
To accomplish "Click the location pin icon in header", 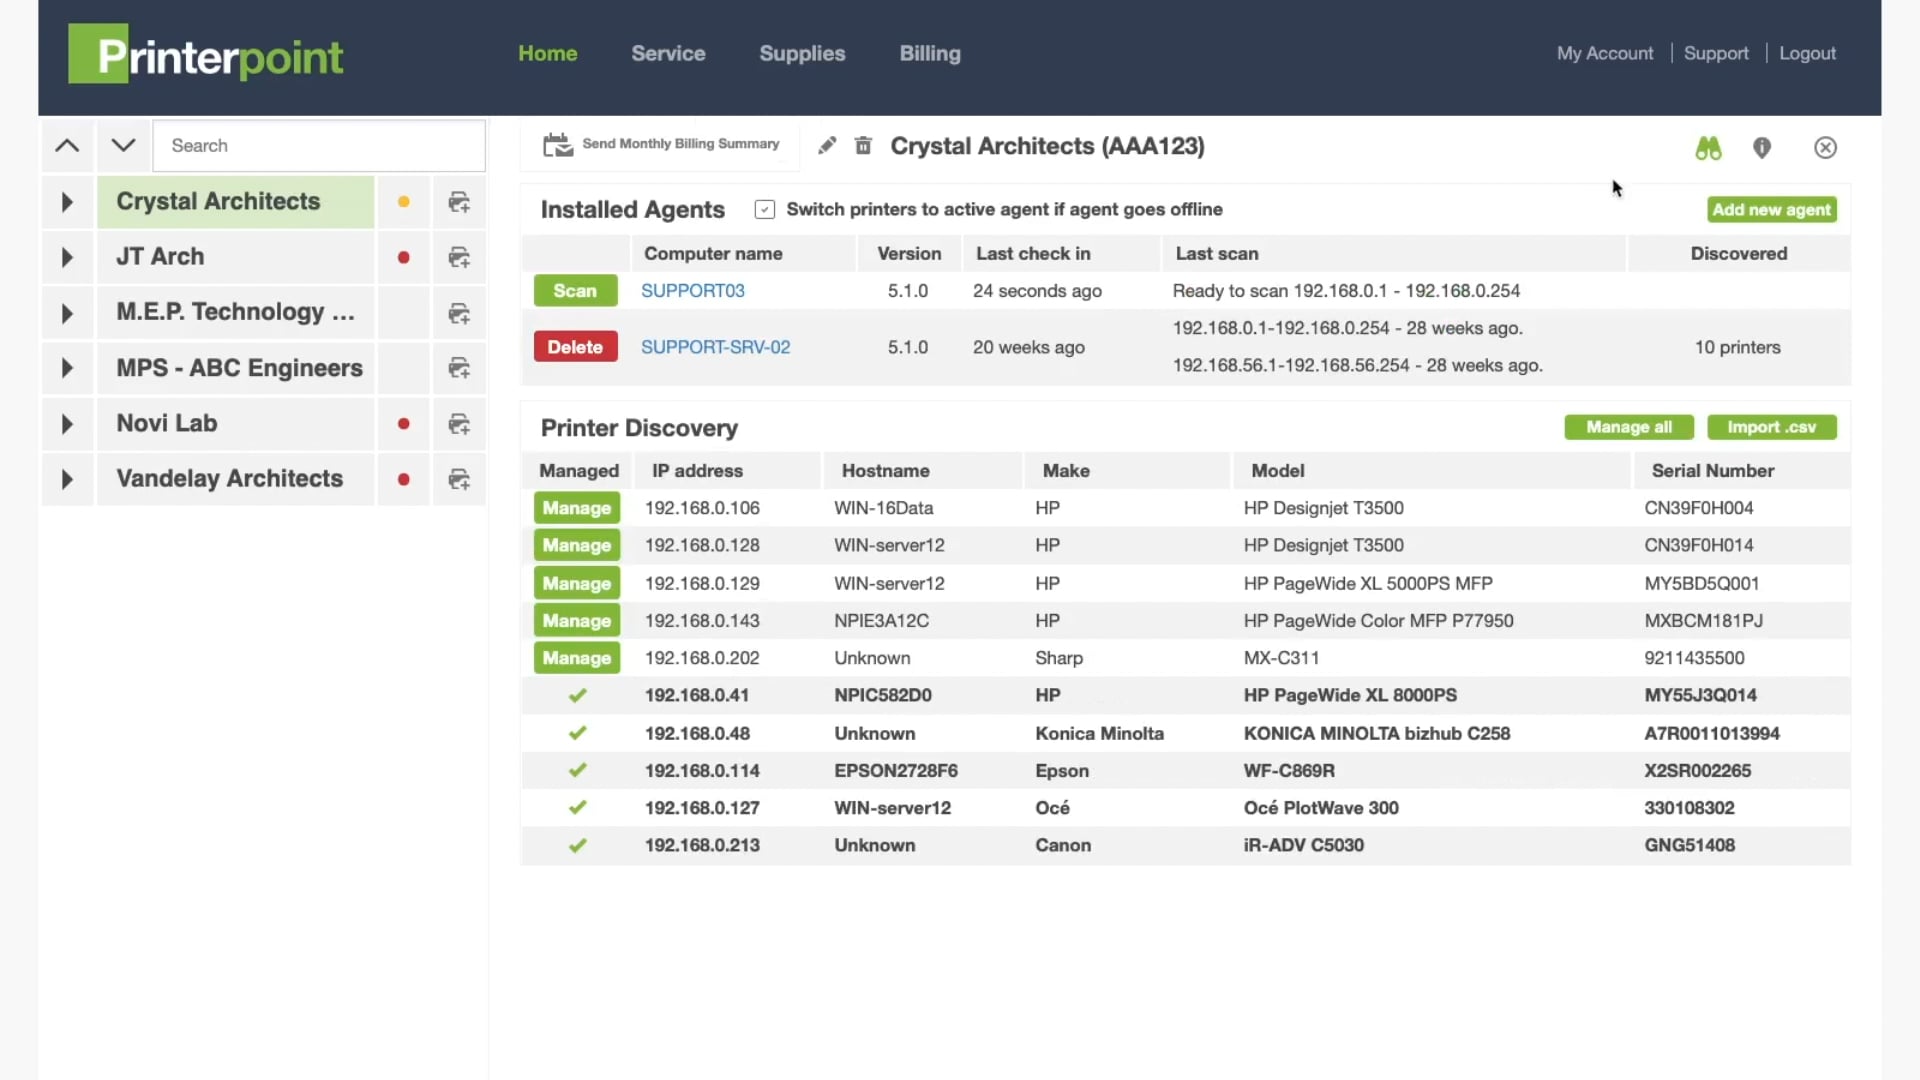I will tap(1762, 148).
